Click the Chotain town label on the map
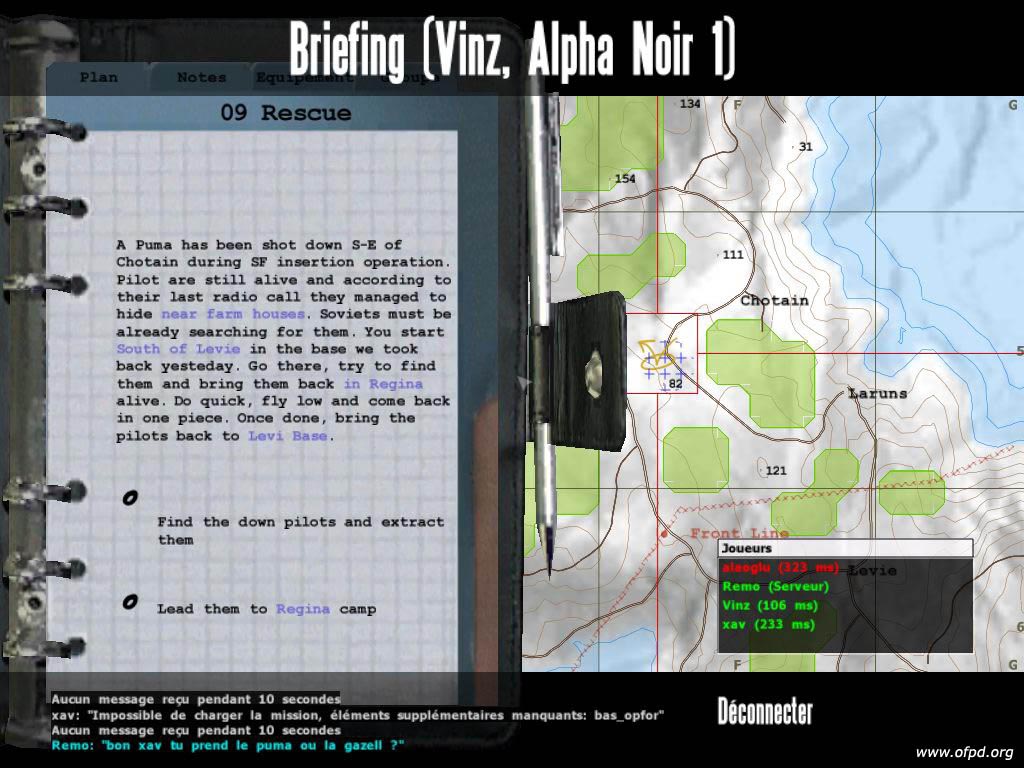This screenshot has height=768, width=1024. click(774, 300)
